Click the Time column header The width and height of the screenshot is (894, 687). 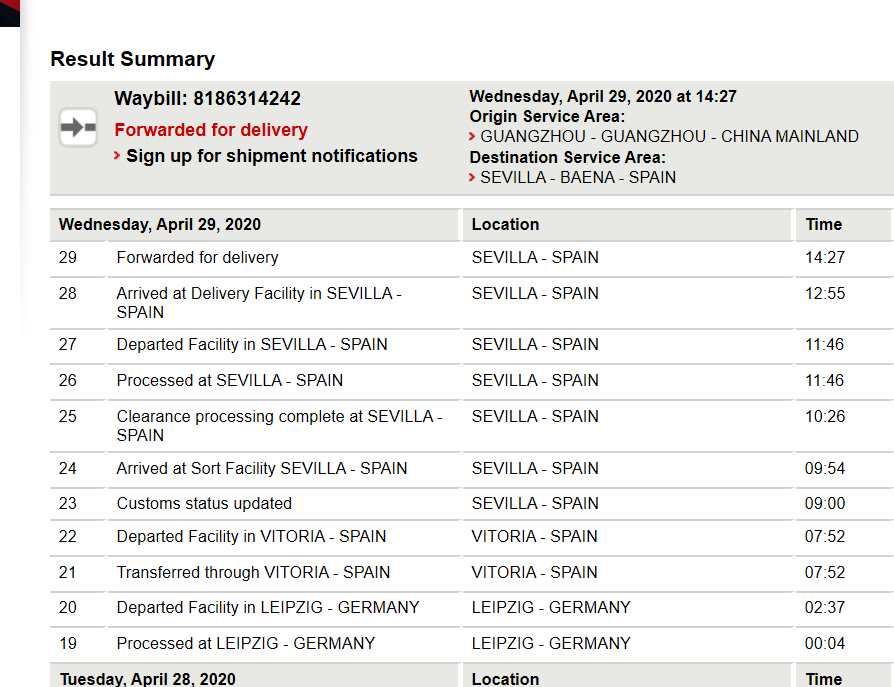(x=823, y=225)
